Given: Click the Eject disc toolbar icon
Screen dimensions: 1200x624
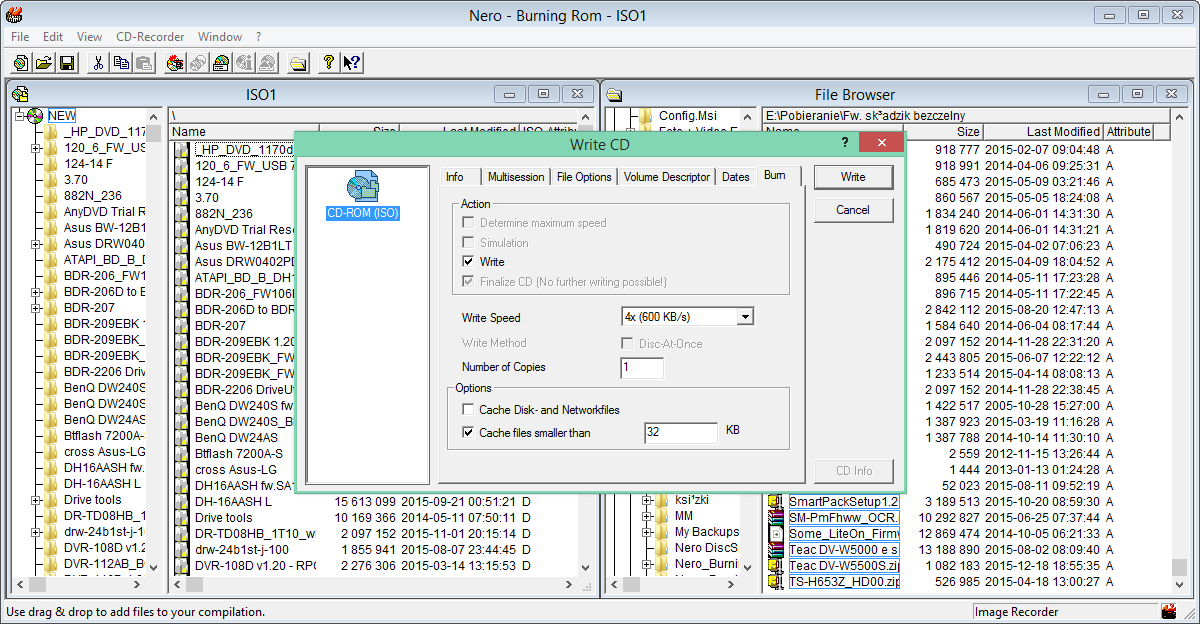Looking at the screenshot, I should 267,63.
